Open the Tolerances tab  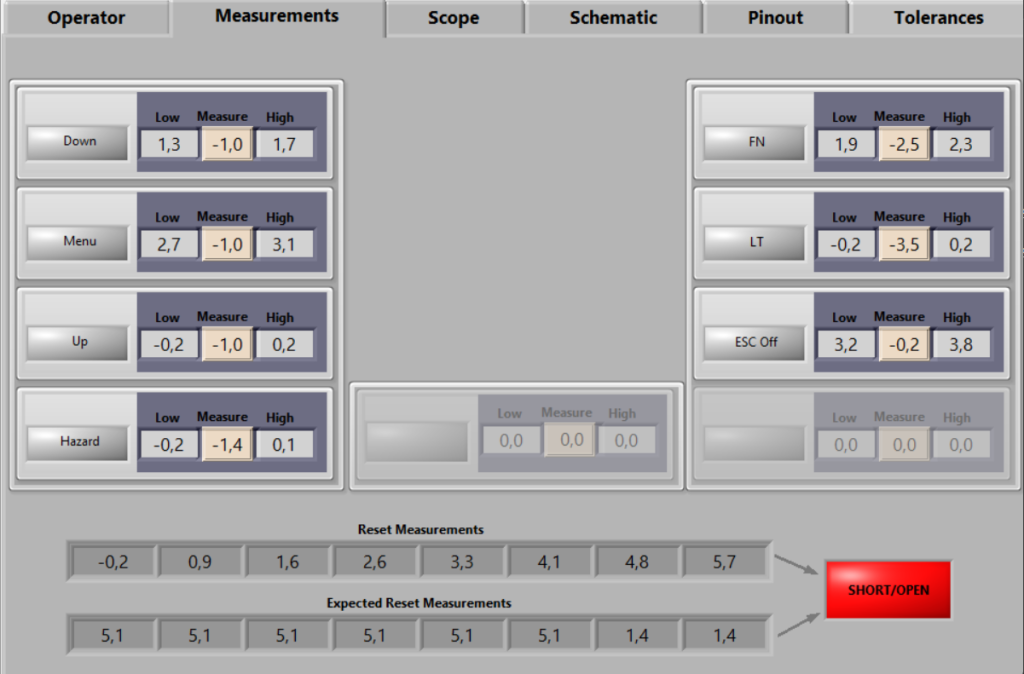coord(938,18)
